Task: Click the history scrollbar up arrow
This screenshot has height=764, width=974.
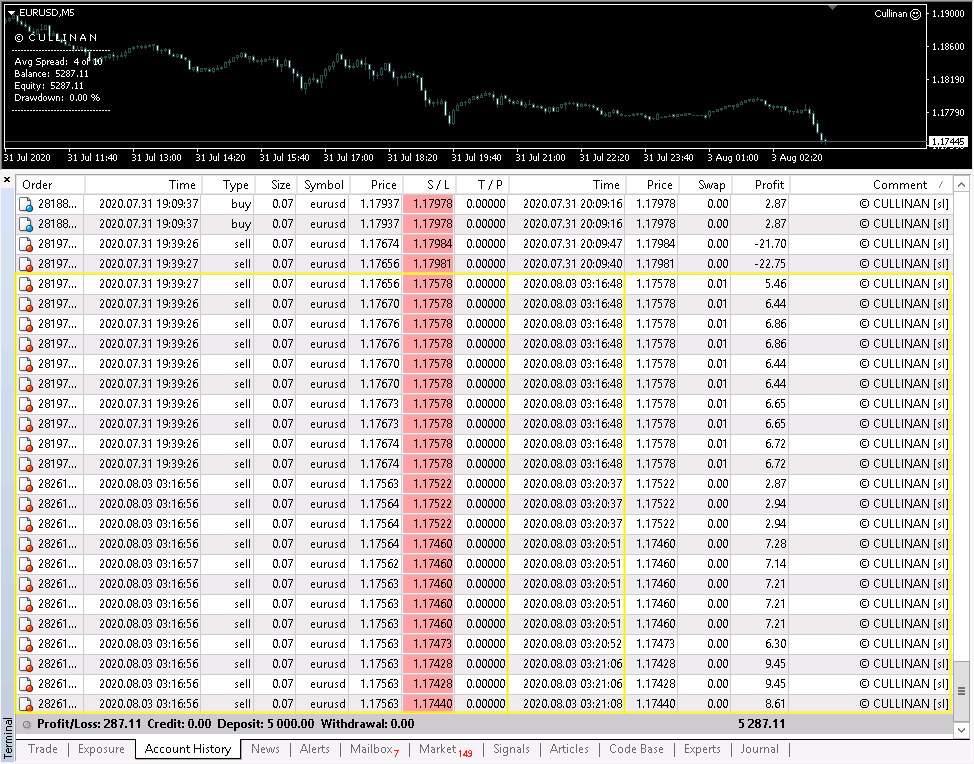Action: pyautogui.click(x=961, y=185)
